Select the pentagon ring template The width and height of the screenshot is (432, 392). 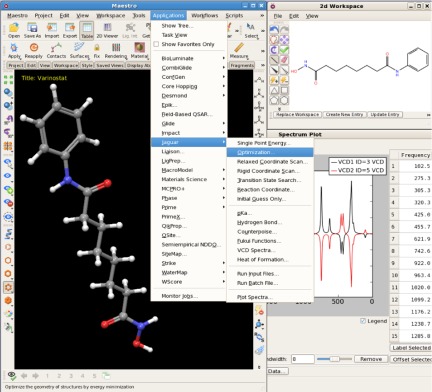tap(274, 100)
